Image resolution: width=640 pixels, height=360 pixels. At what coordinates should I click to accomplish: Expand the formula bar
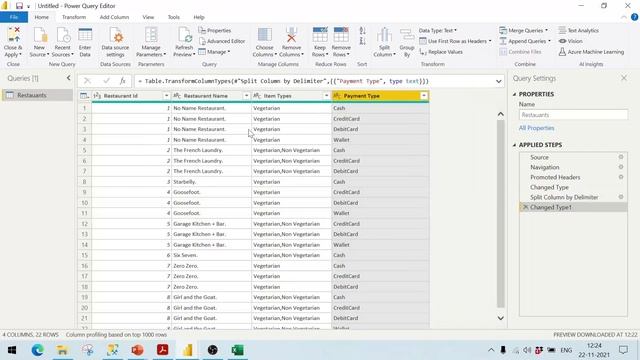click(498, 81)
